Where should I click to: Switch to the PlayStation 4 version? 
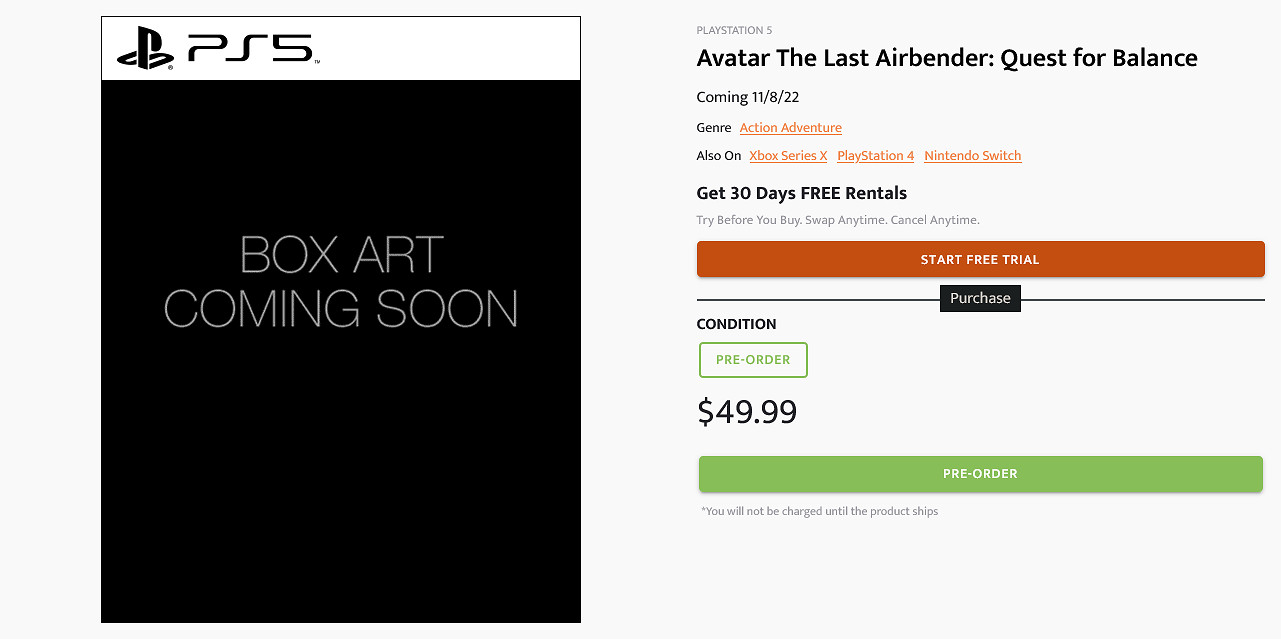(x=875, y=156)
